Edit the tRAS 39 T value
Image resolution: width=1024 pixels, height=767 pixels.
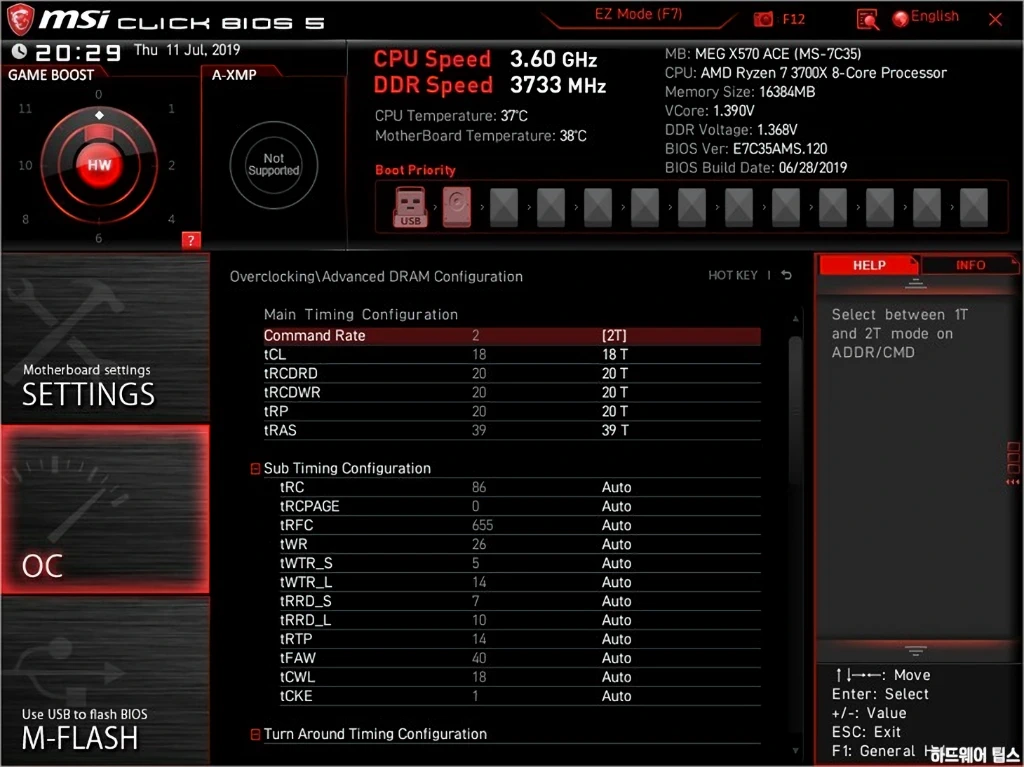(615, 430)
